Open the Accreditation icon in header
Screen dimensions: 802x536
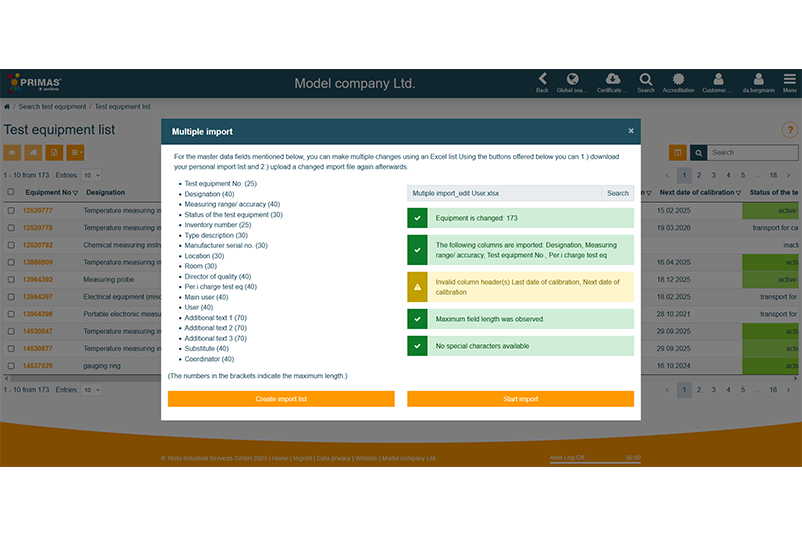coord(679,80)
